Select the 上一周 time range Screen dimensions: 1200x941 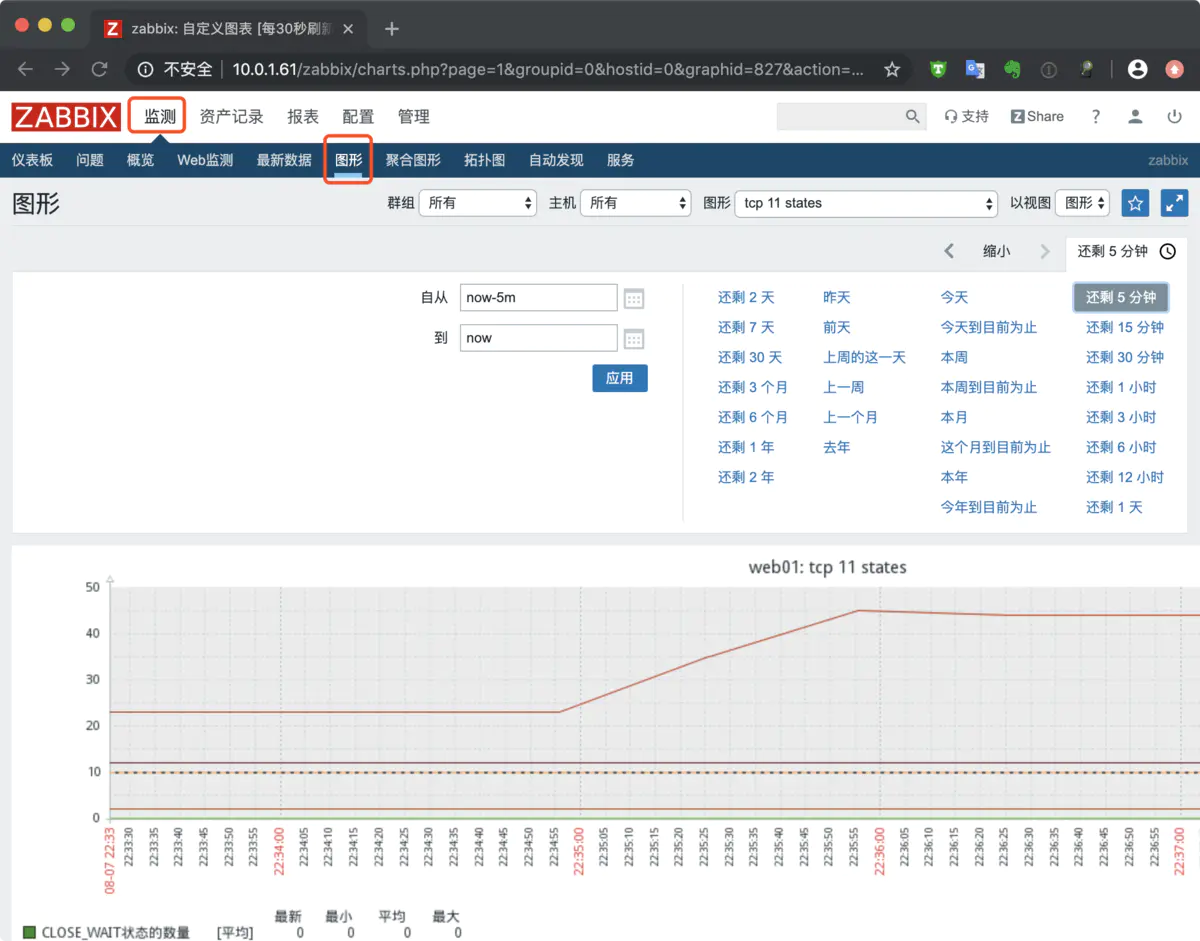coord(844,387)
